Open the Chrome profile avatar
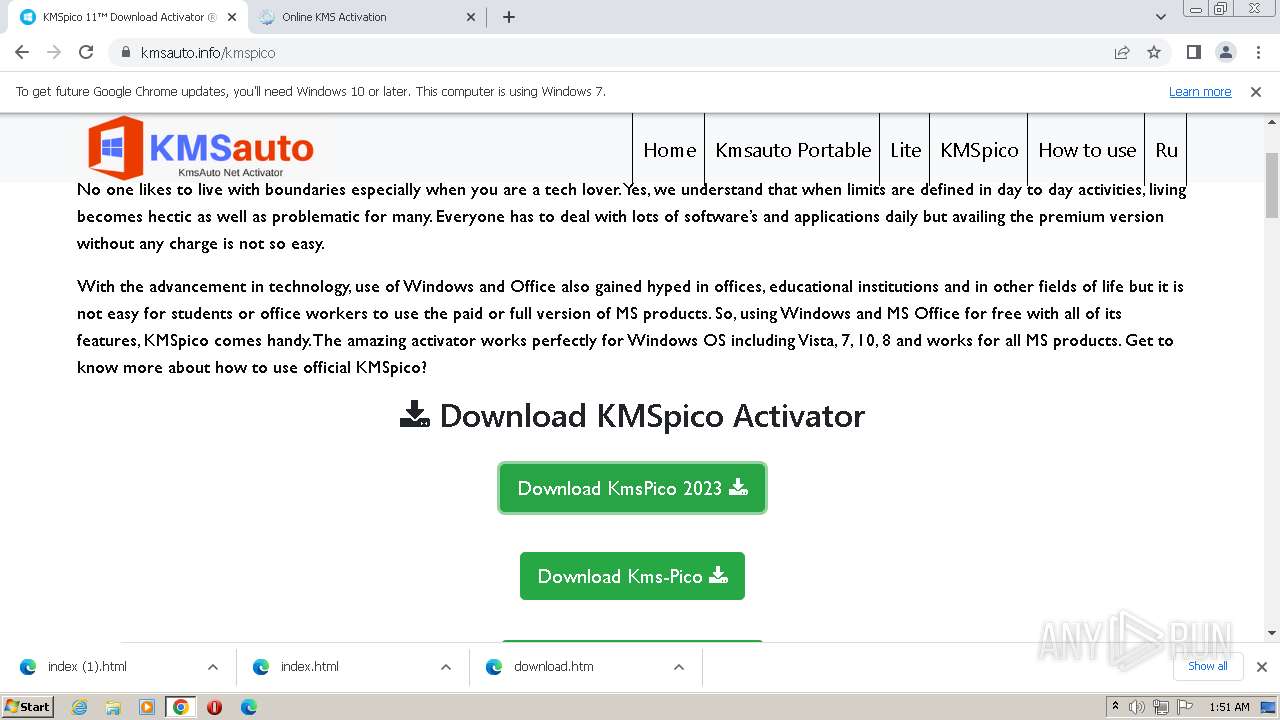 pos(1225,52)
